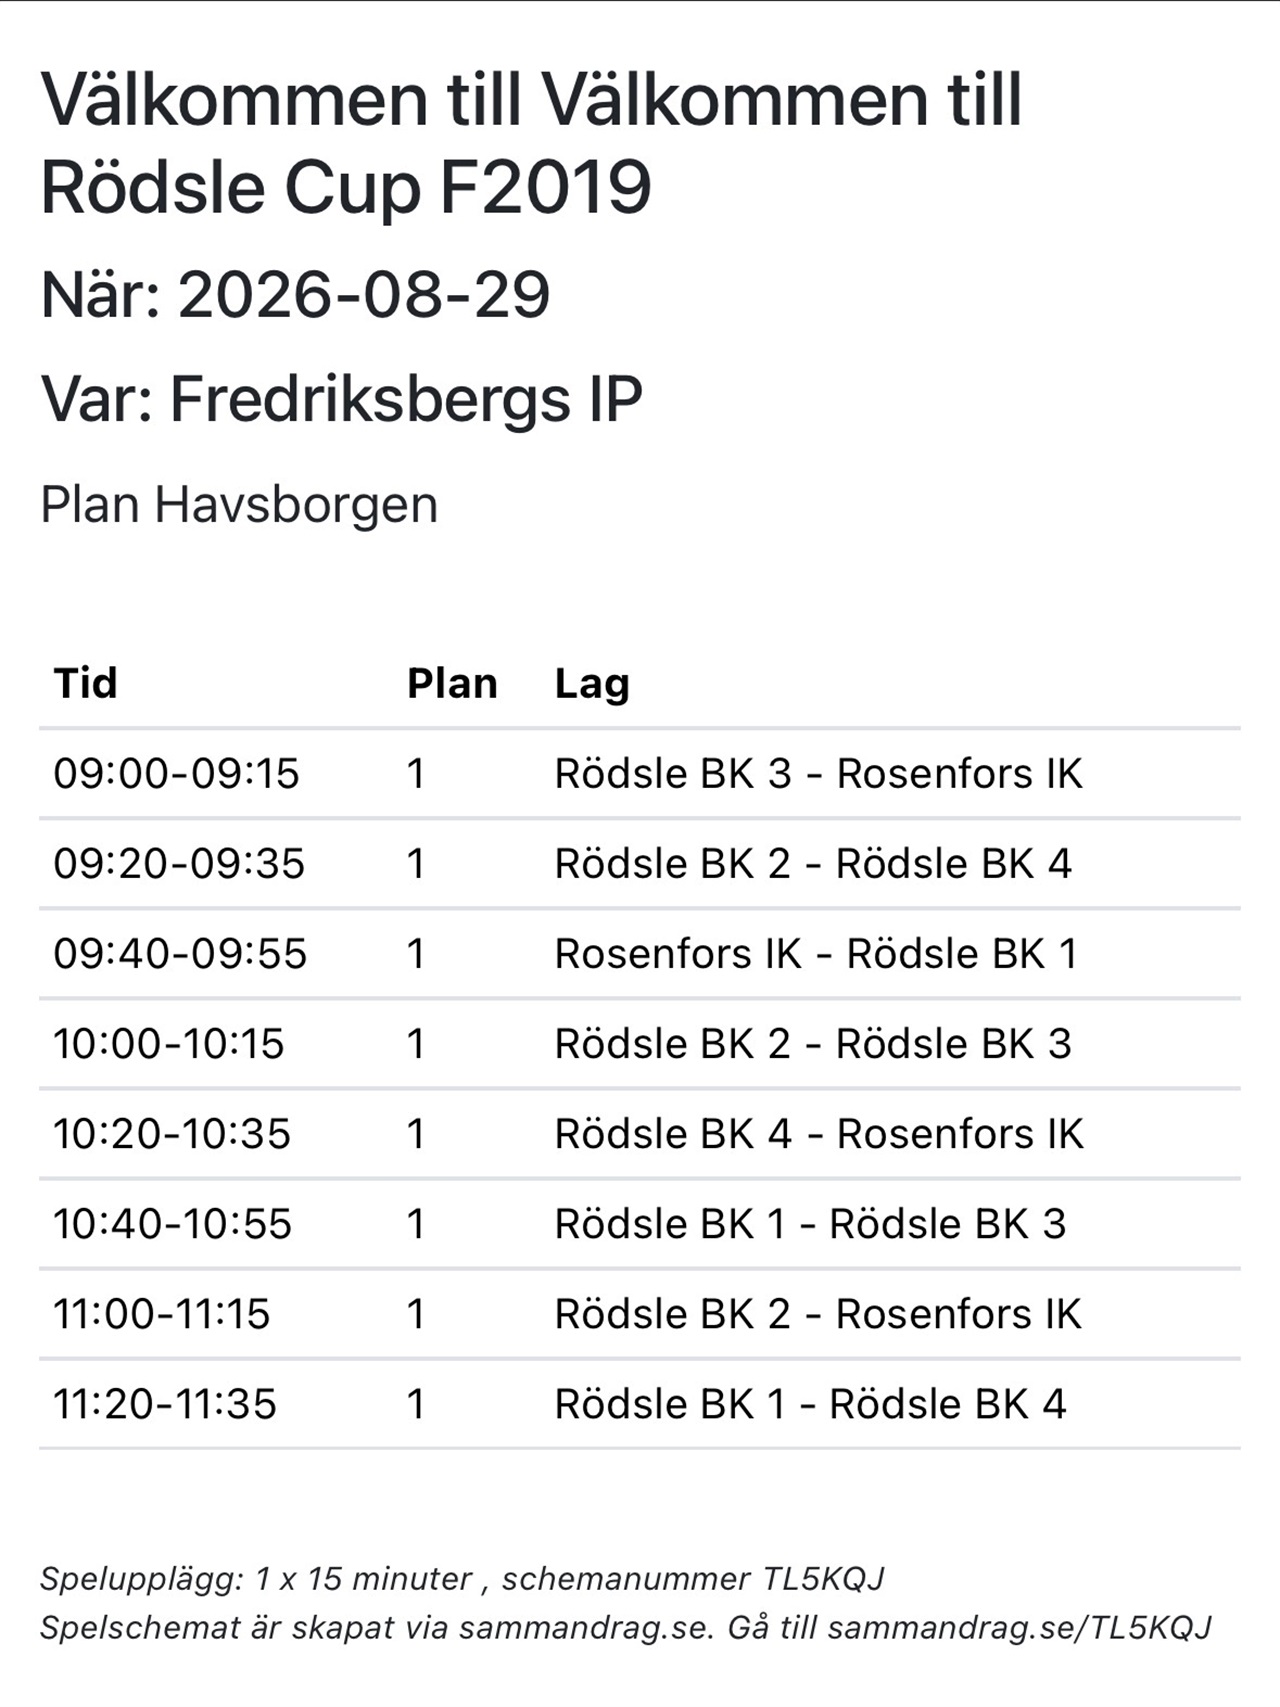
Task: Click the Tid column header
Action: tap(86, 683)
